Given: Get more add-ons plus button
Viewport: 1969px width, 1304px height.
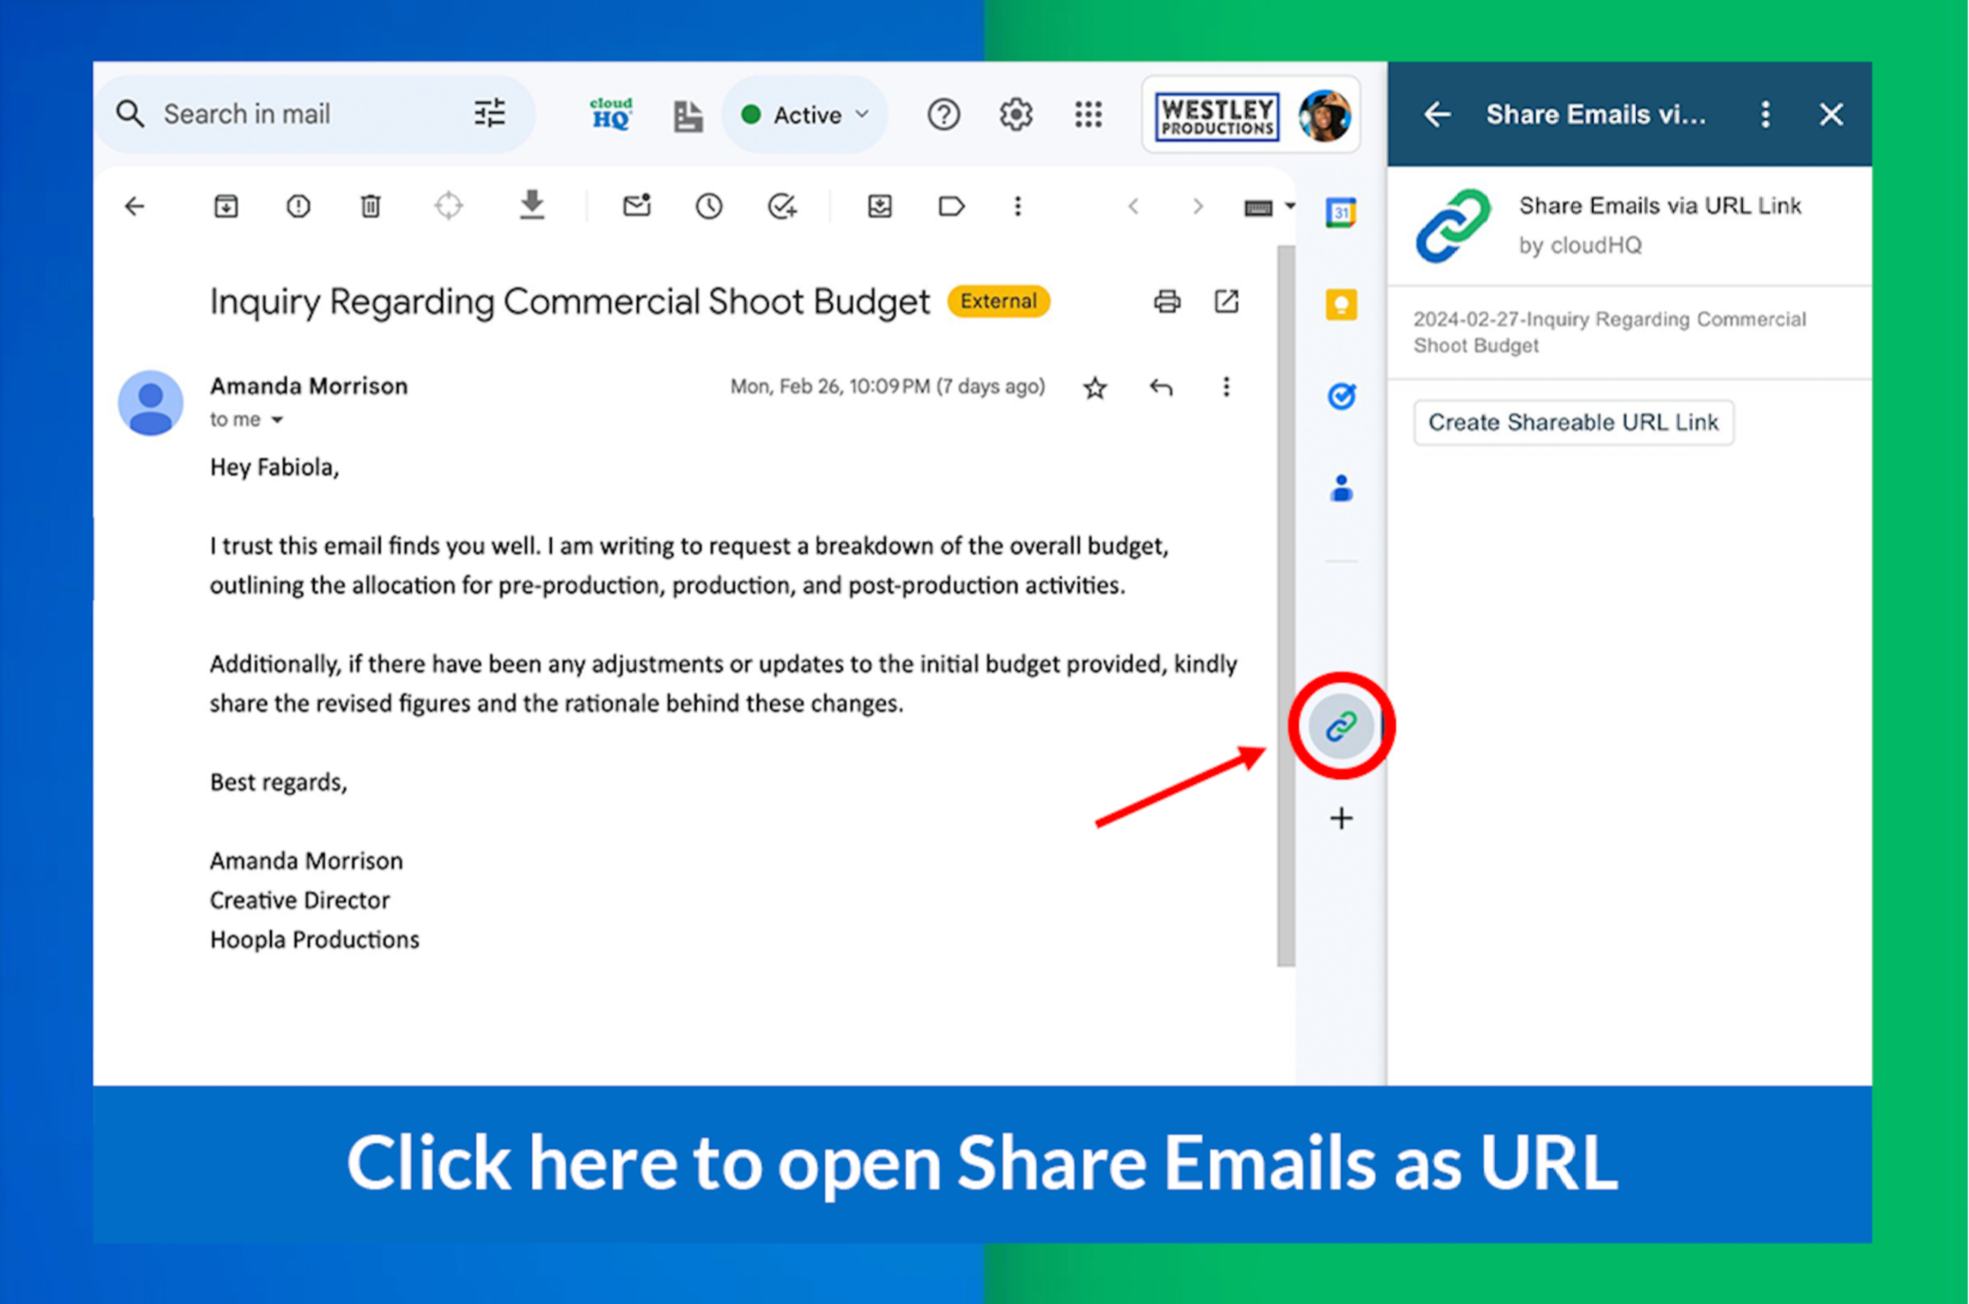Looking at the screenshot, I should (1341, 818).
